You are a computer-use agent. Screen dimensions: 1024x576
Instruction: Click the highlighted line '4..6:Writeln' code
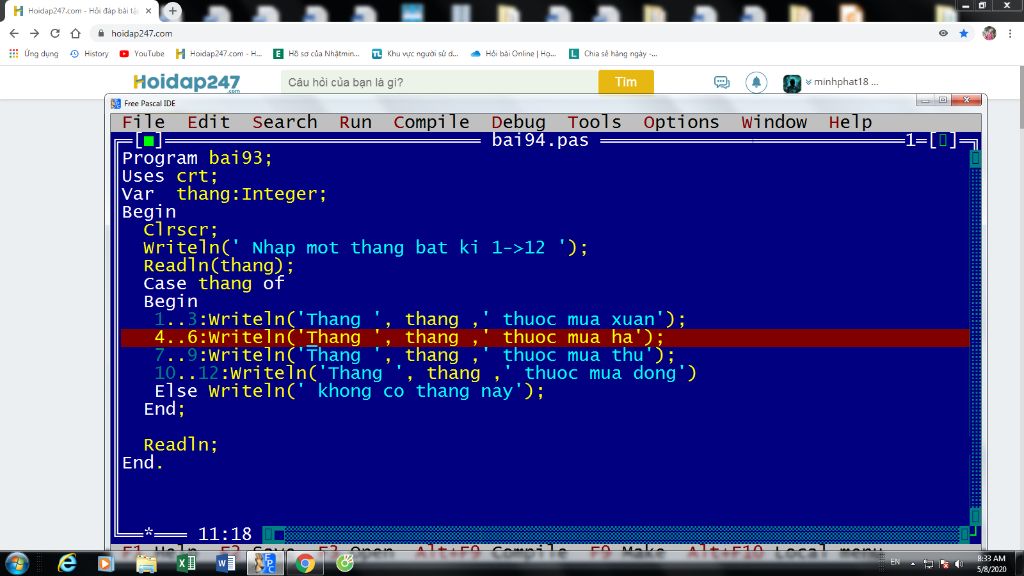coord(409,338)
